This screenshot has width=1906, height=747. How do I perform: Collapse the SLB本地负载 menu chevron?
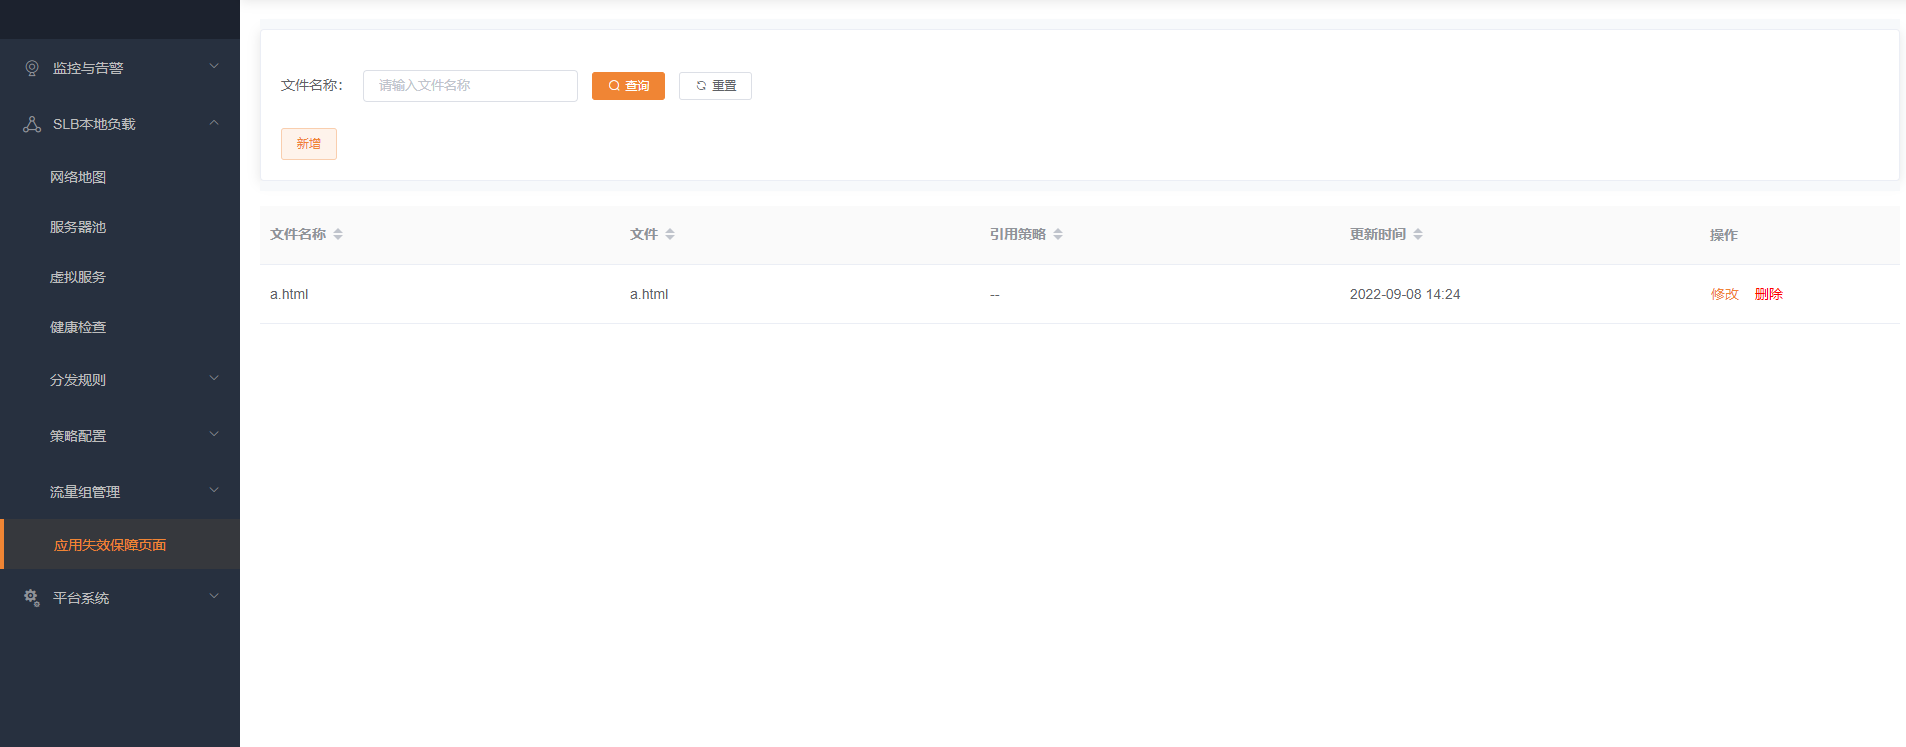click(214, 122)
